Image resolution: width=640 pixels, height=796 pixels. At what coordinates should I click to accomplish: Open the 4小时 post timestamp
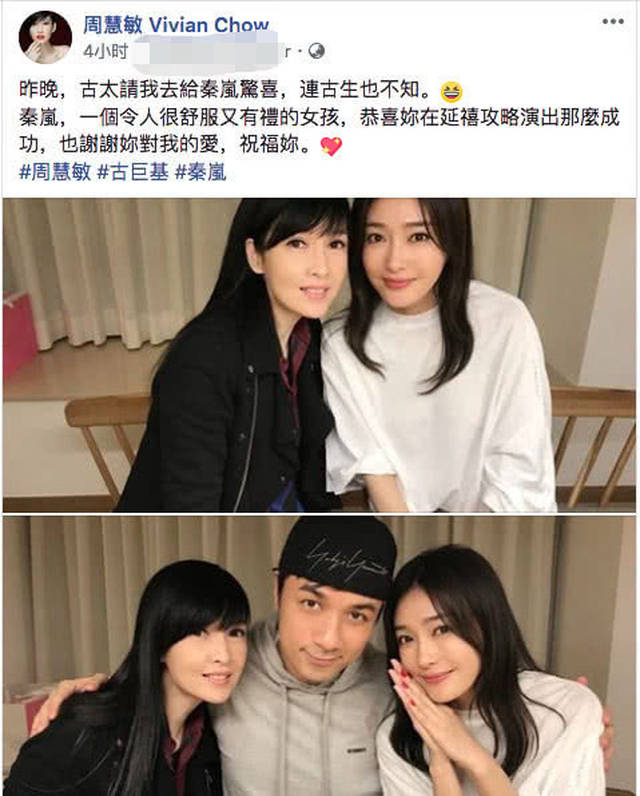[x=105, y=51]
